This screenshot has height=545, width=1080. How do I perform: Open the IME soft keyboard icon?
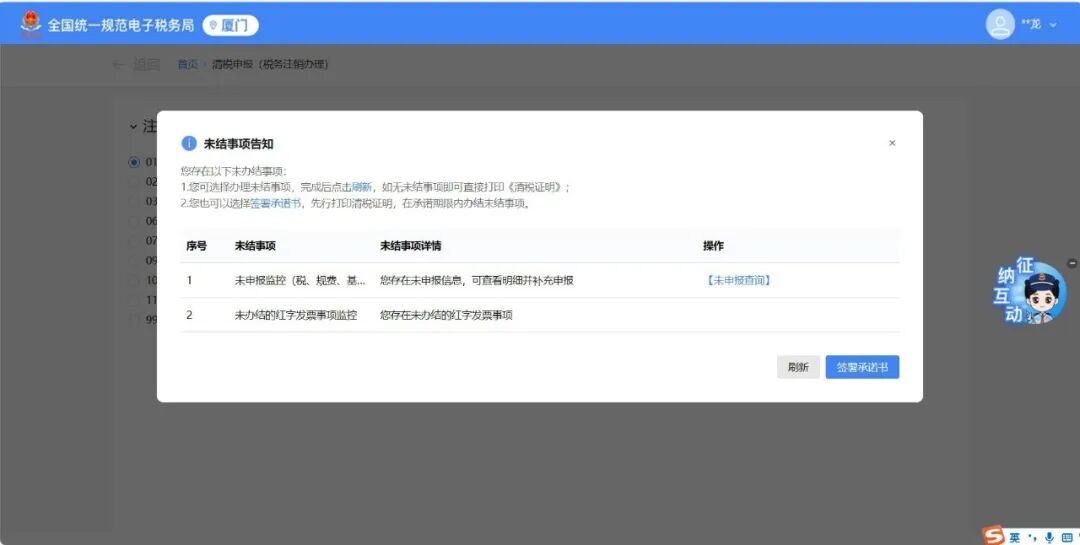[1067, 537]
